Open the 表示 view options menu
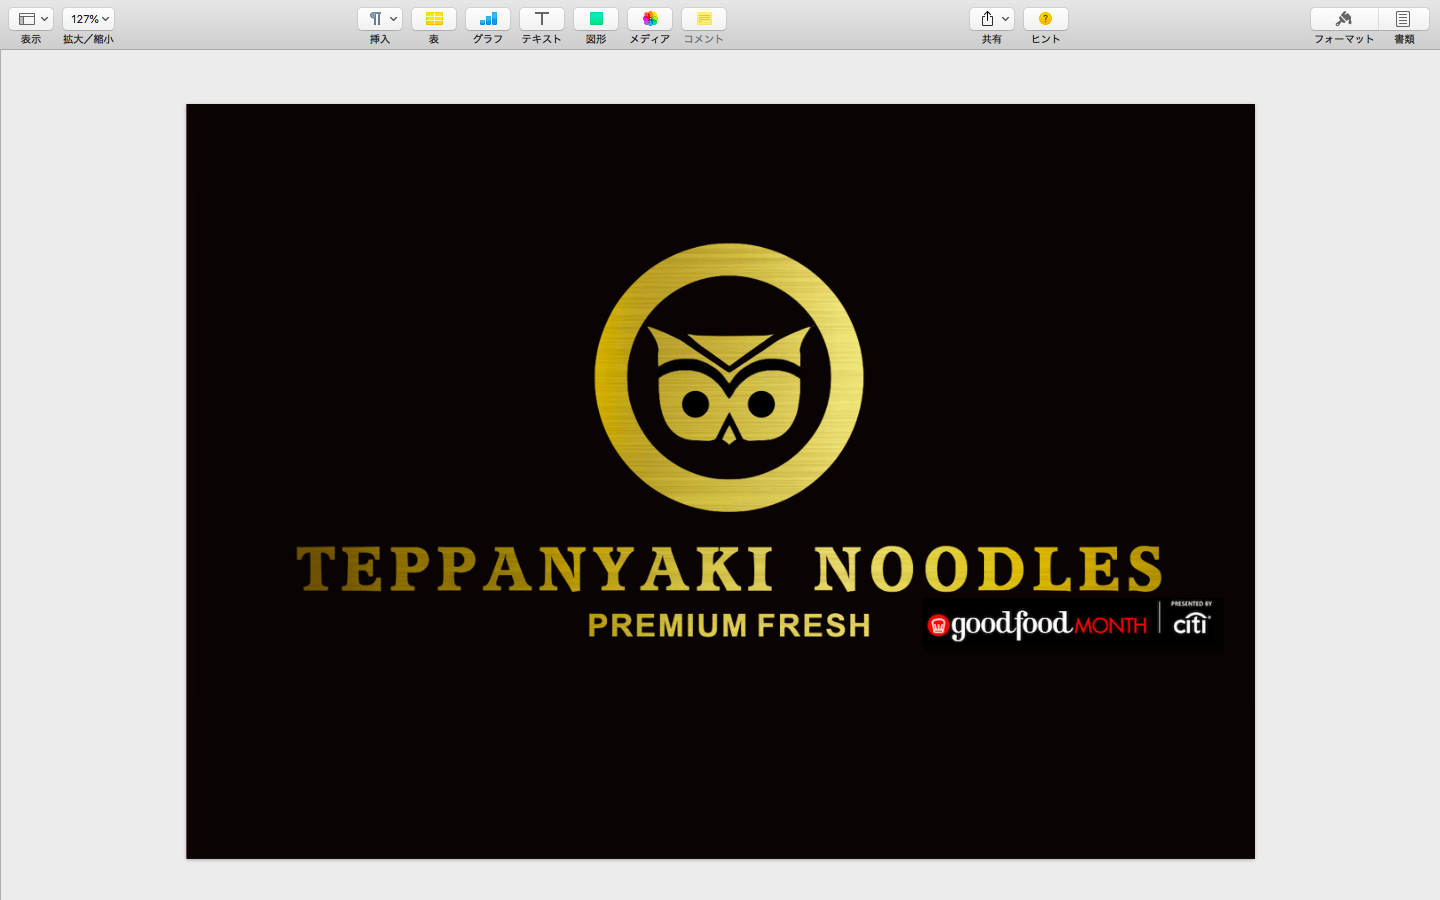The image size is (1440, 900). pyautogui.click(x=31, y=19)
